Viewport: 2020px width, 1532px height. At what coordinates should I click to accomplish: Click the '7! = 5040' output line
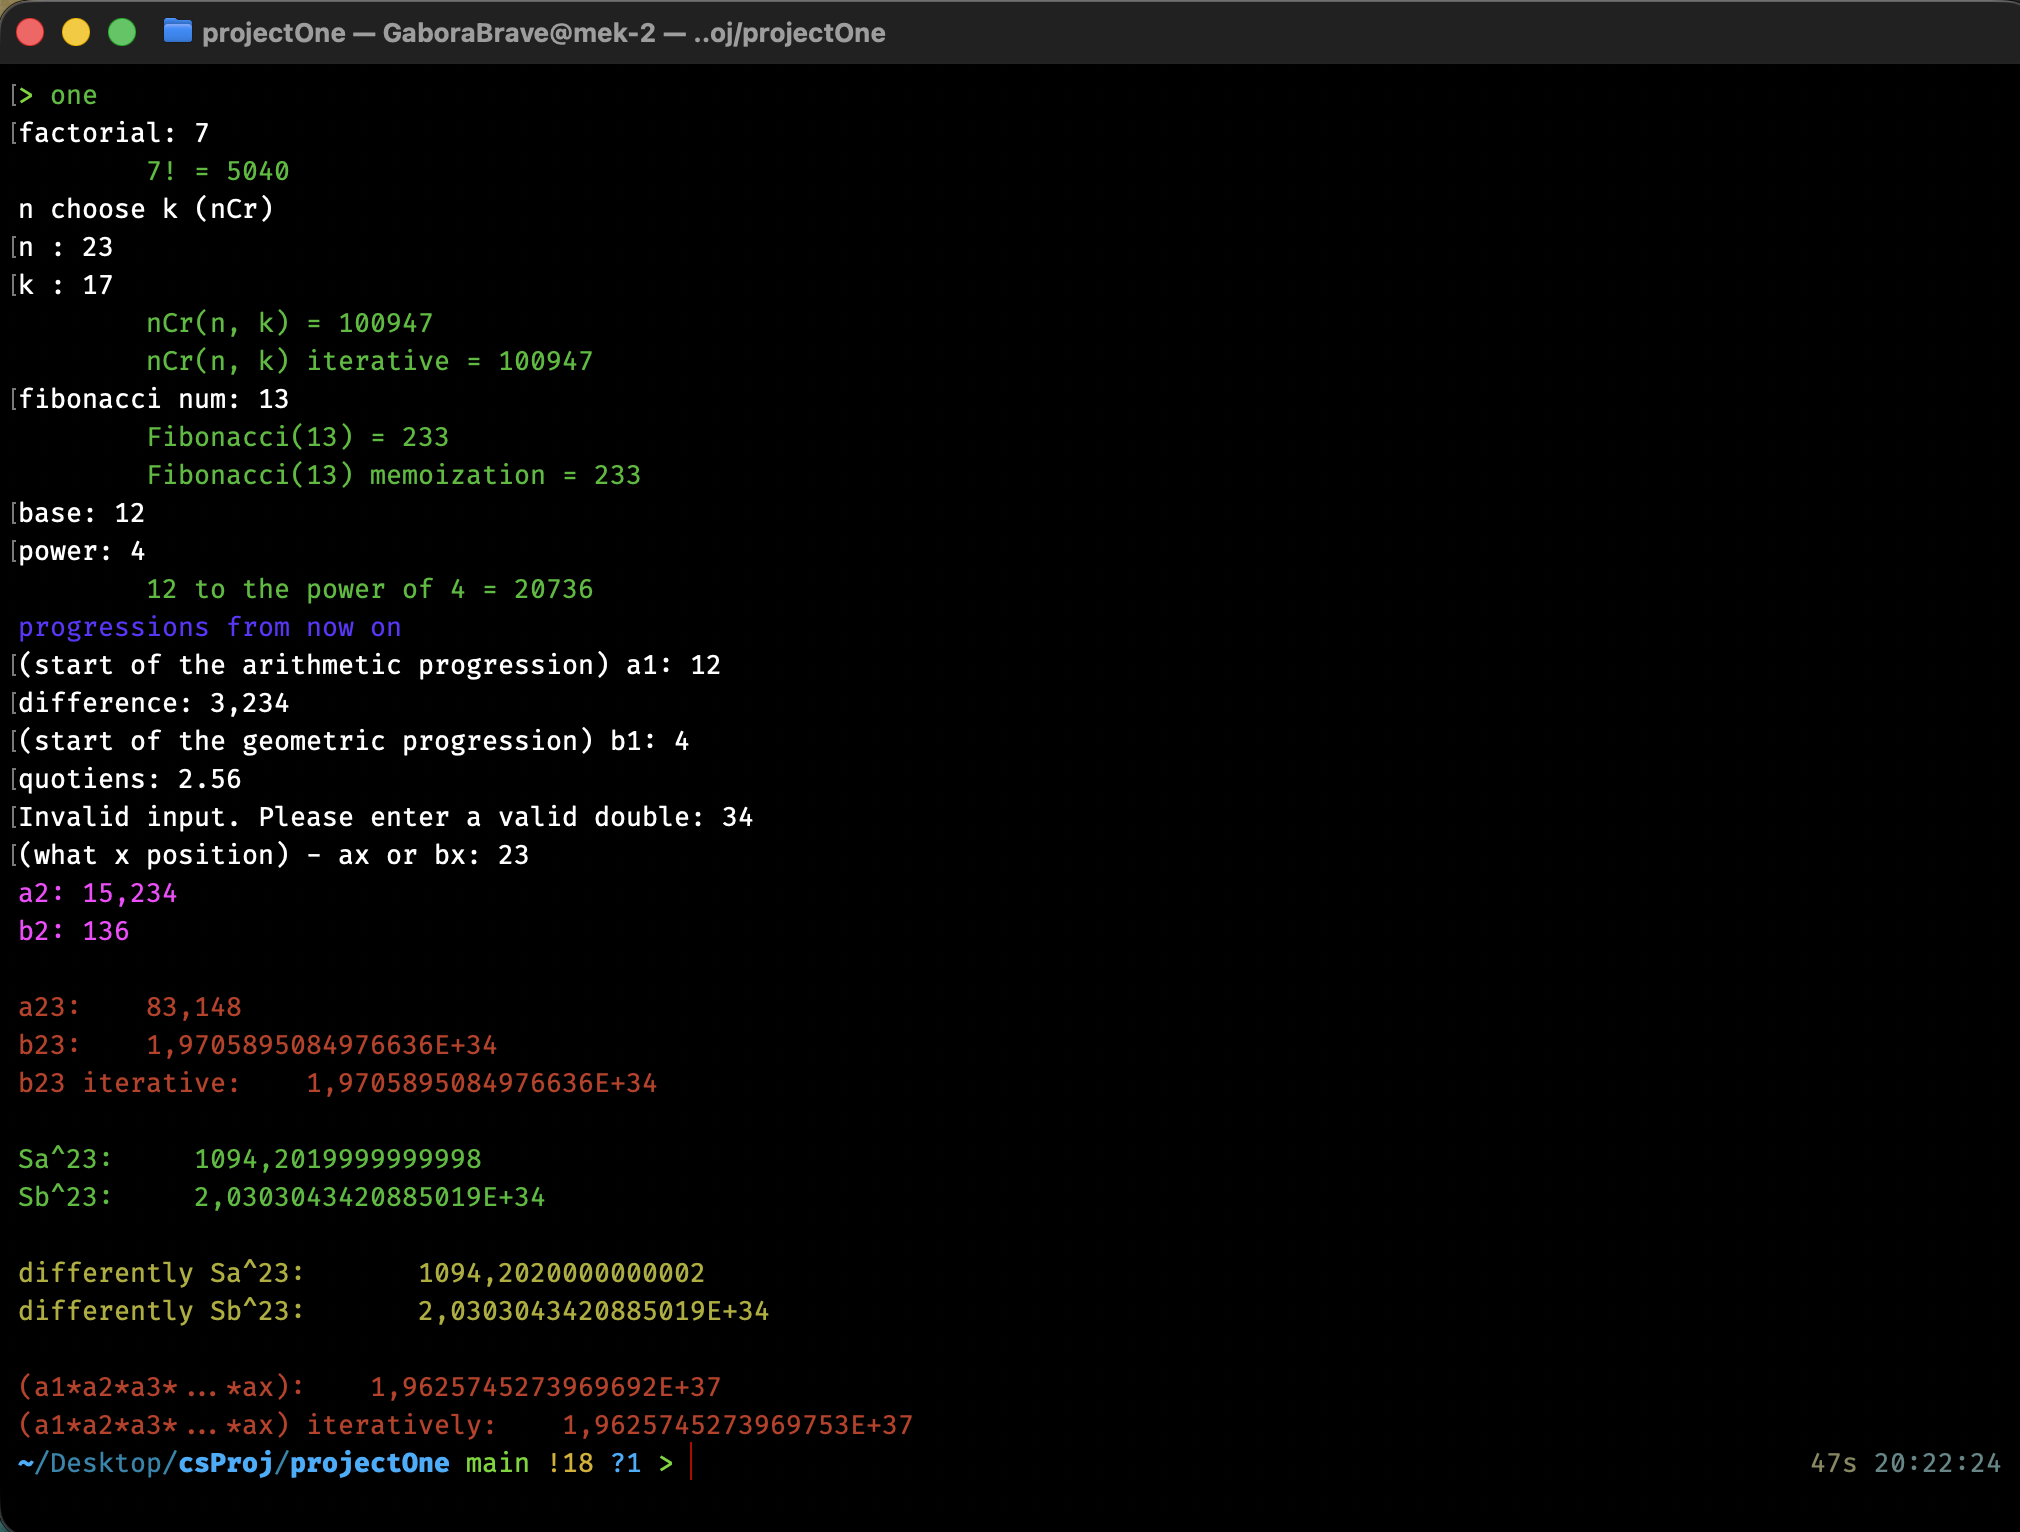(x=218, y=171)
